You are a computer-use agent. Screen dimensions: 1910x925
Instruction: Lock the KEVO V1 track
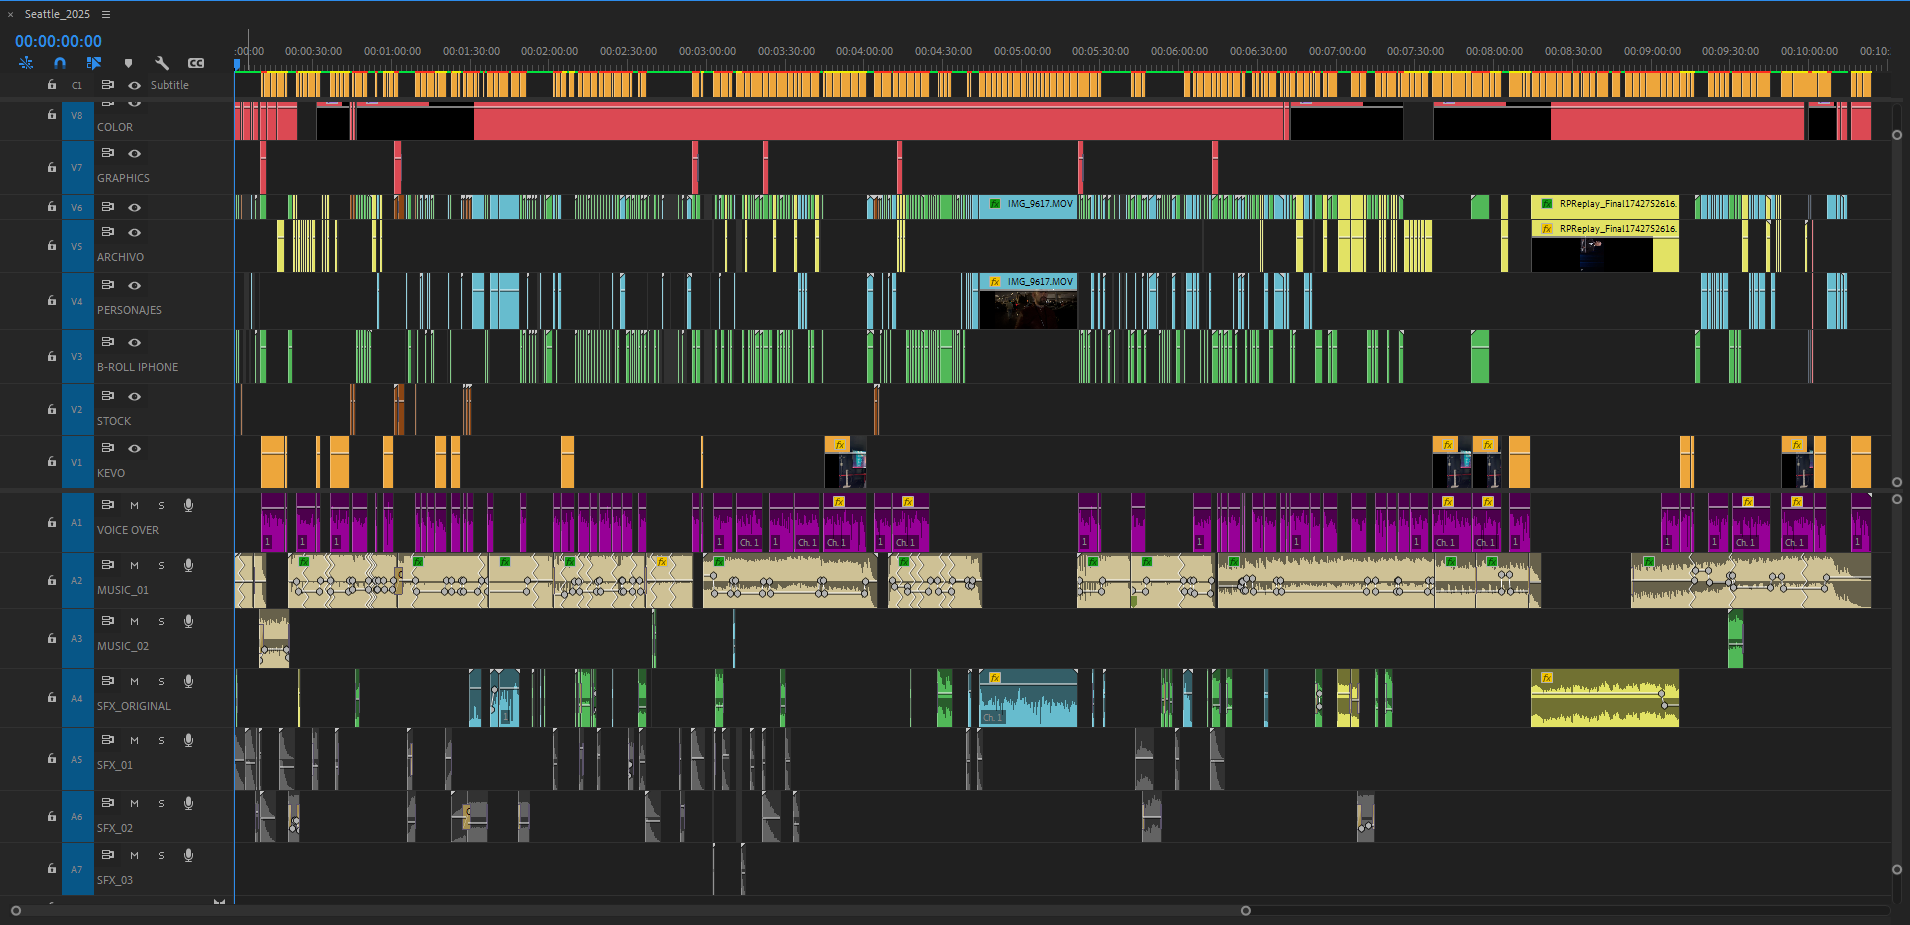(52, 462)
